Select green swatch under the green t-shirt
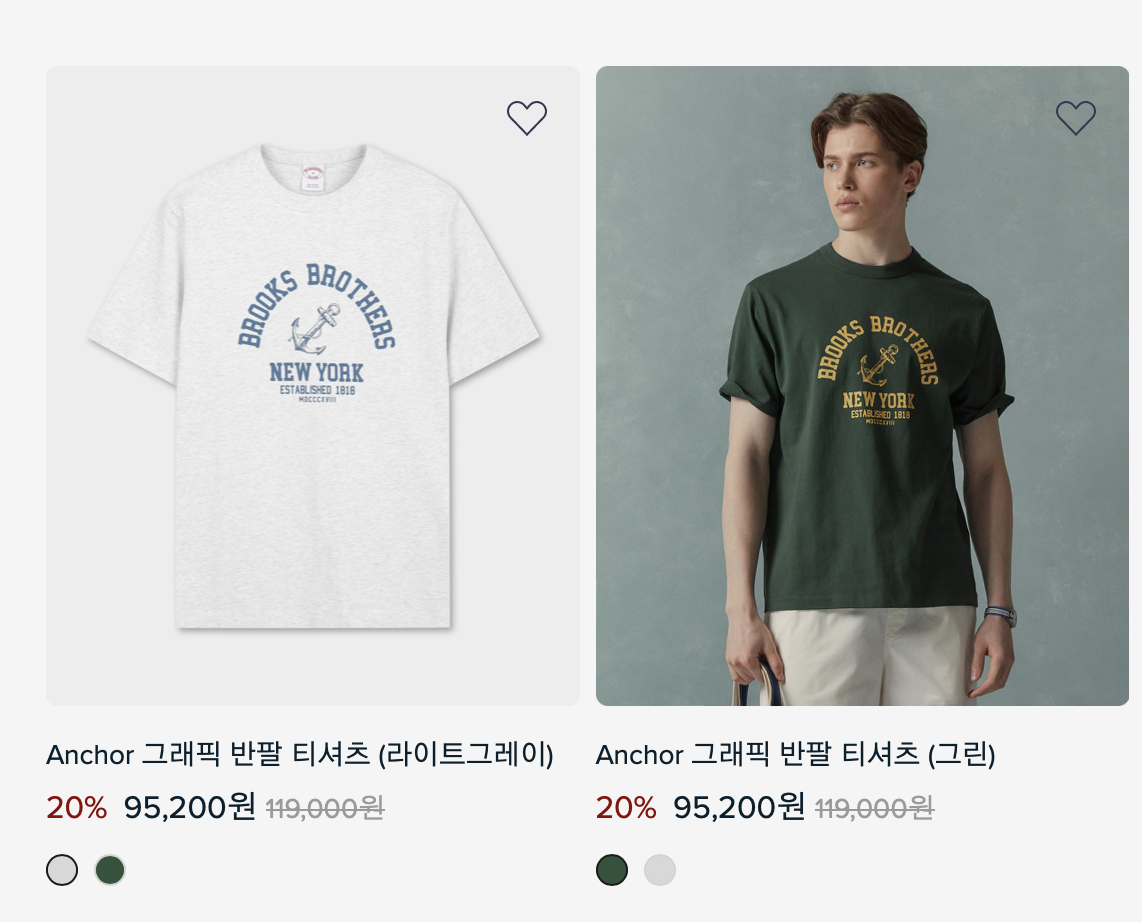The height and width of the screenshot is (922, 1142). [x=612, y=870]
